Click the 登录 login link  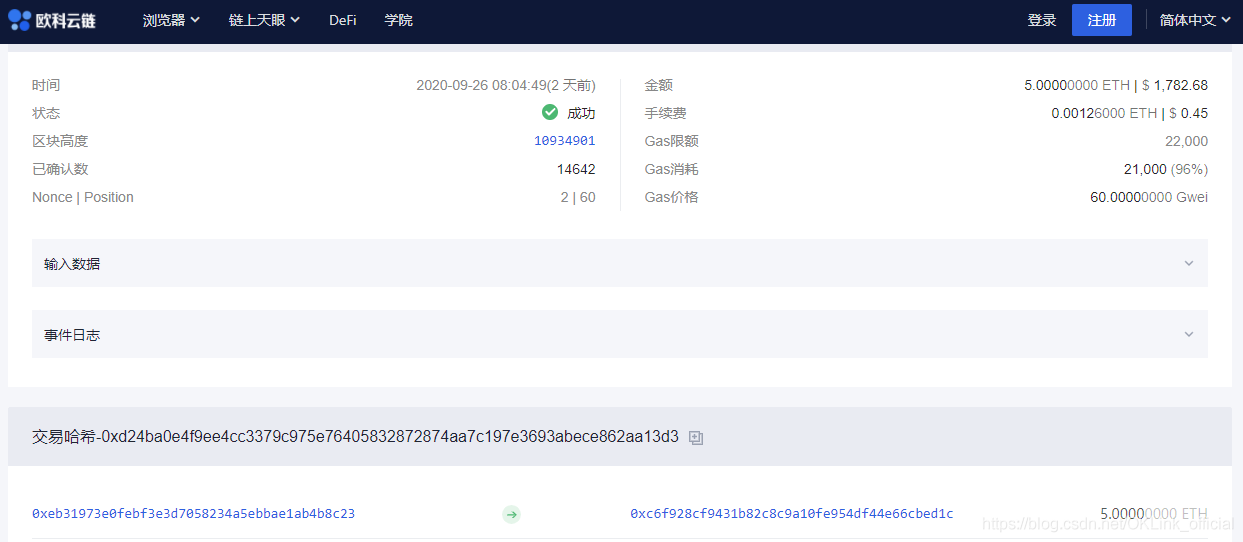(x=1042, y=20)
